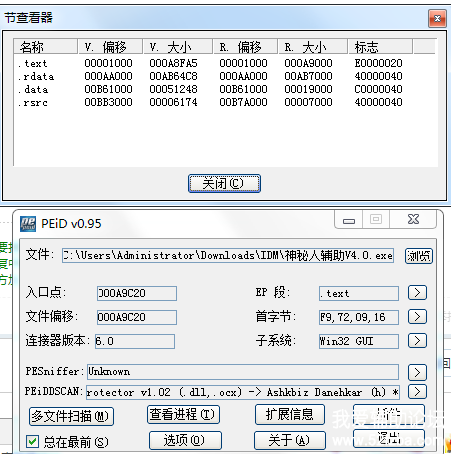
Task: Click the 连接器版本 field showing 6.0
Action: 135,341
